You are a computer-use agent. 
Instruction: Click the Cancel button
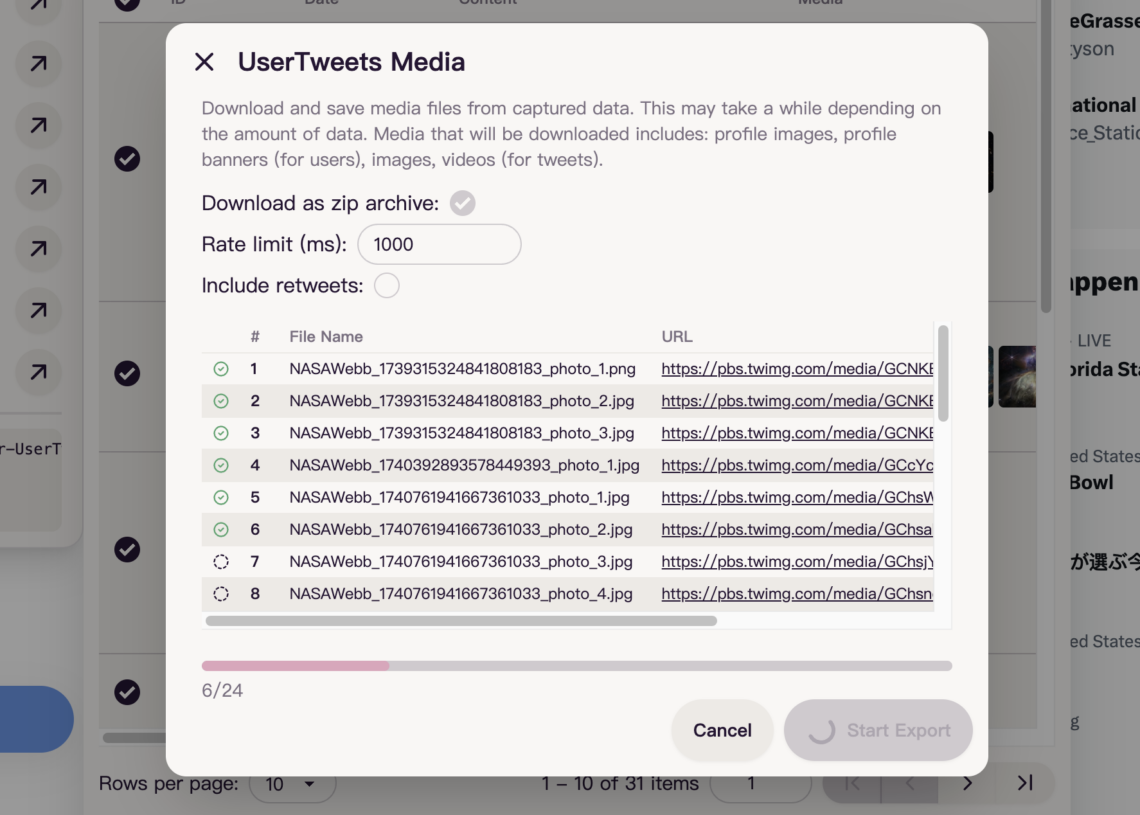[x=722, y=730]
